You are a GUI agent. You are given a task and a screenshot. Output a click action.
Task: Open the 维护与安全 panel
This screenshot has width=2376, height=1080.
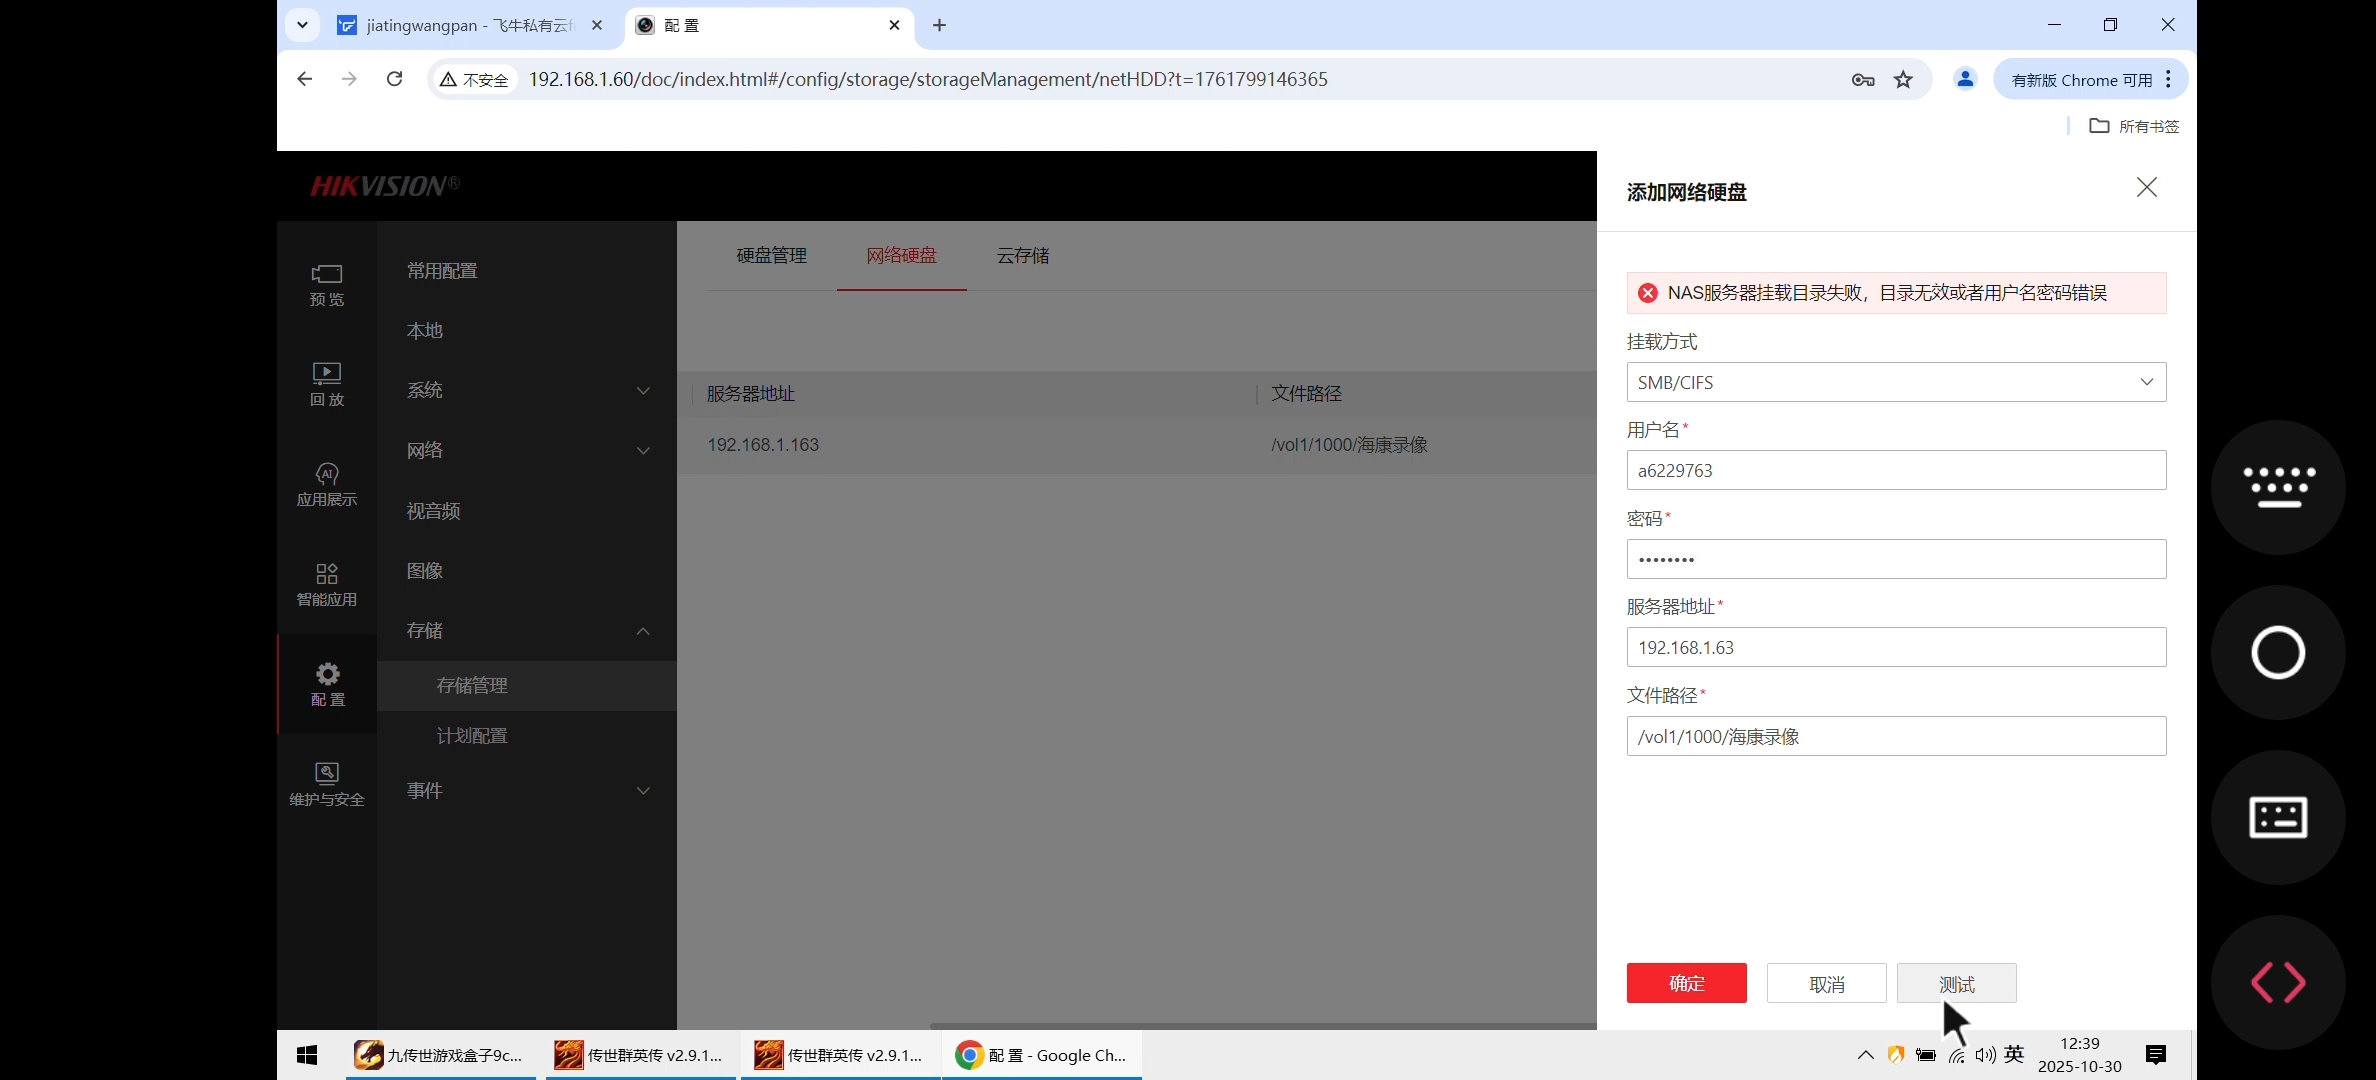[326, 783]
